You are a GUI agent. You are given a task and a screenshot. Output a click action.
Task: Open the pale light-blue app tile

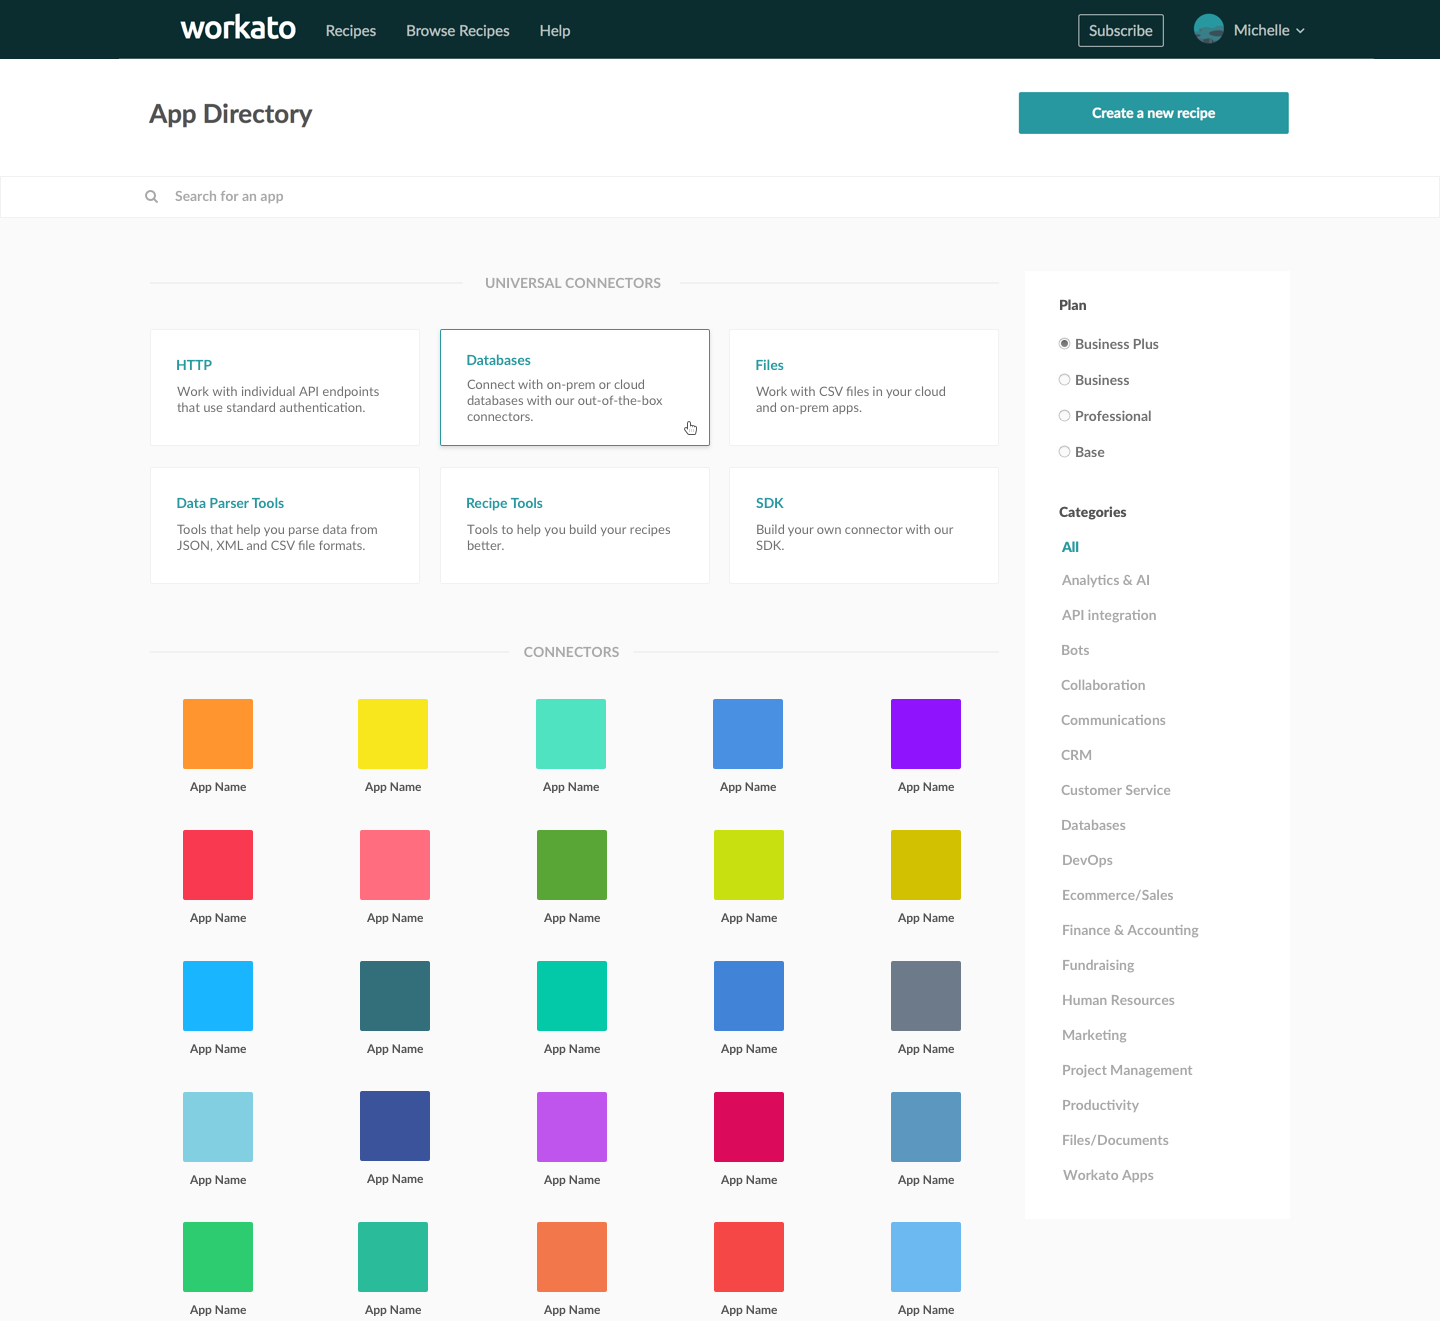218,1127
